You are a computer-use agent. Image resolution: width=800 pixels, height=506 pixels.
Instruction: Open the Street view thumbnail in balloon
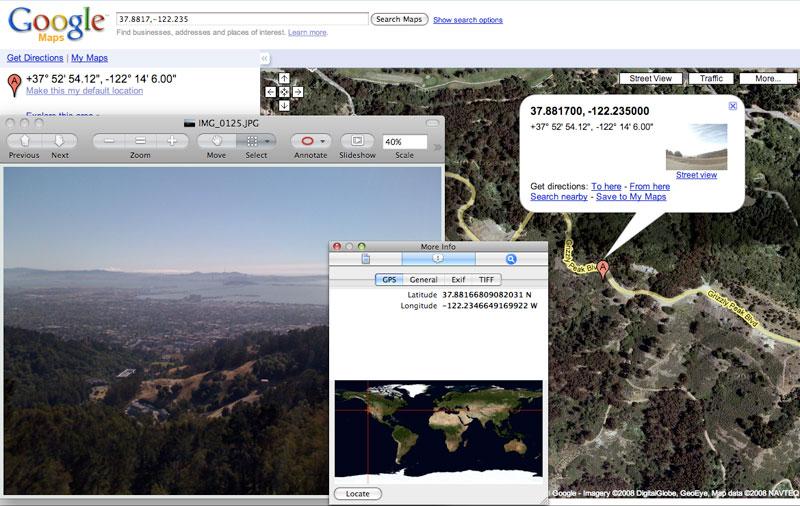[696, 147]
